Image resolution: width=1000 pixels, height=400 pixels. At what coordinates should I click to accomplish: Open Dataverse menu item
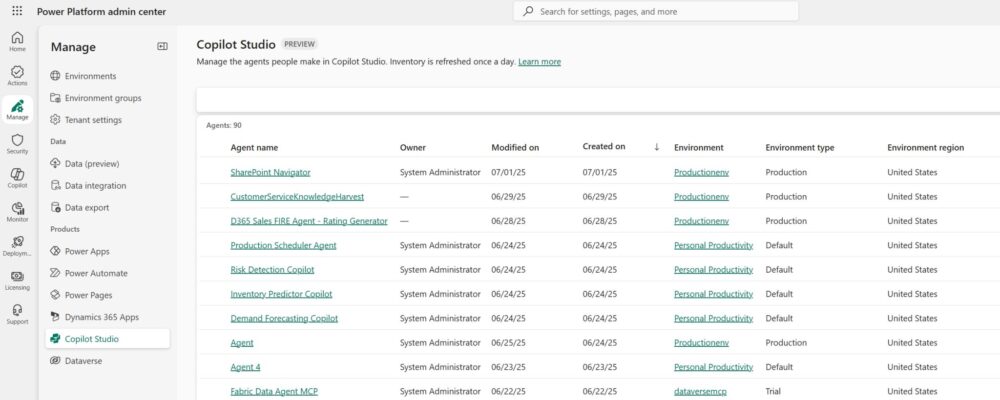pos(107,360)
